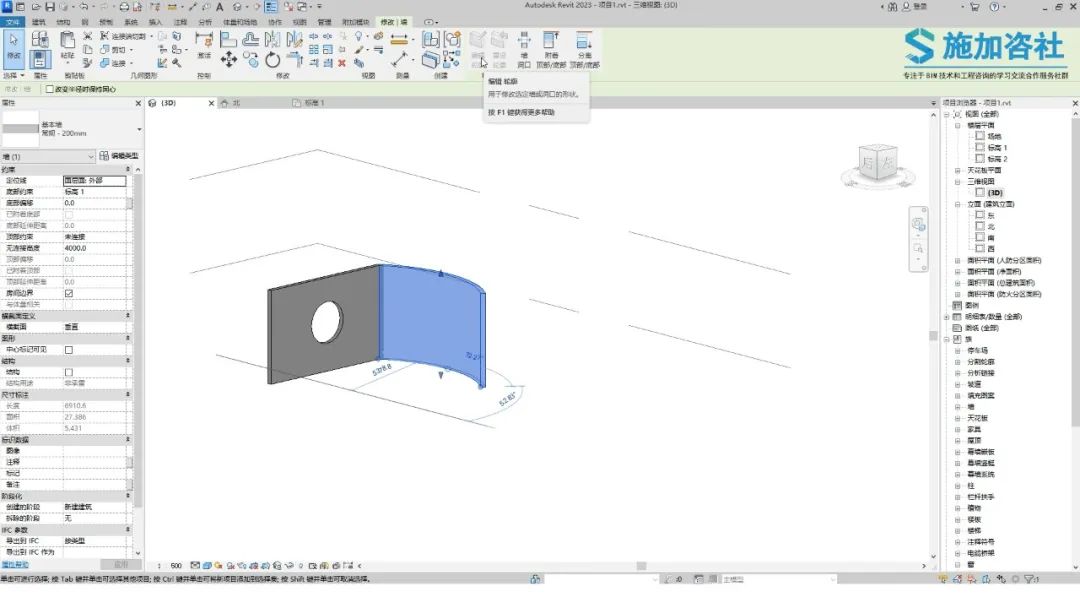Toggle the Room Bounding (房间边界) checkbox
1080x608 pixels.
point(69,293)
